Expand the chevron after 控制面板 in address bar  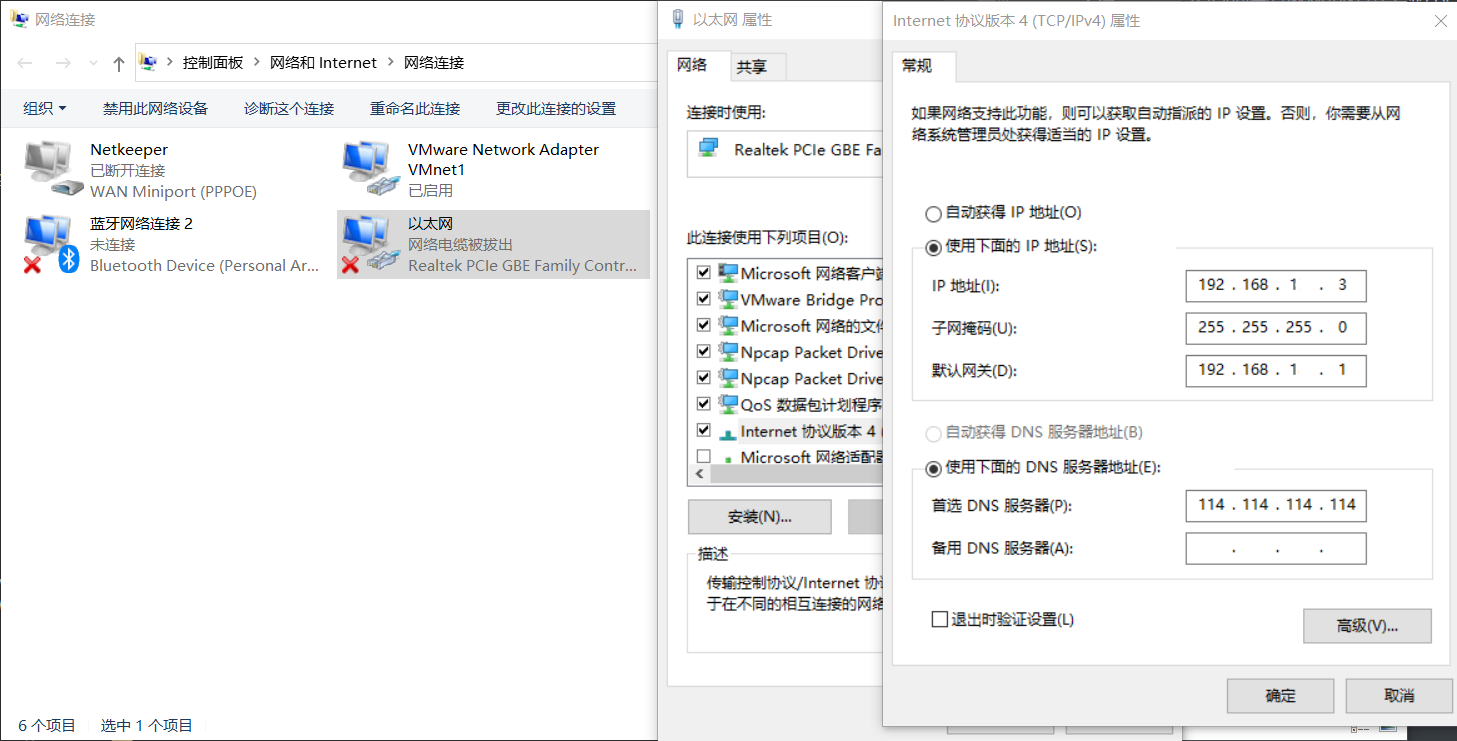click(x=257, y=63)
